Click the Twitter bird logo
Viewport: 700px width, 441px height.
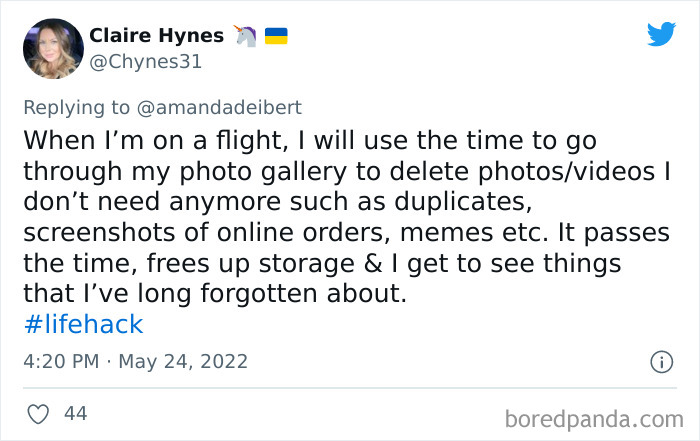(x=661, y=35)
